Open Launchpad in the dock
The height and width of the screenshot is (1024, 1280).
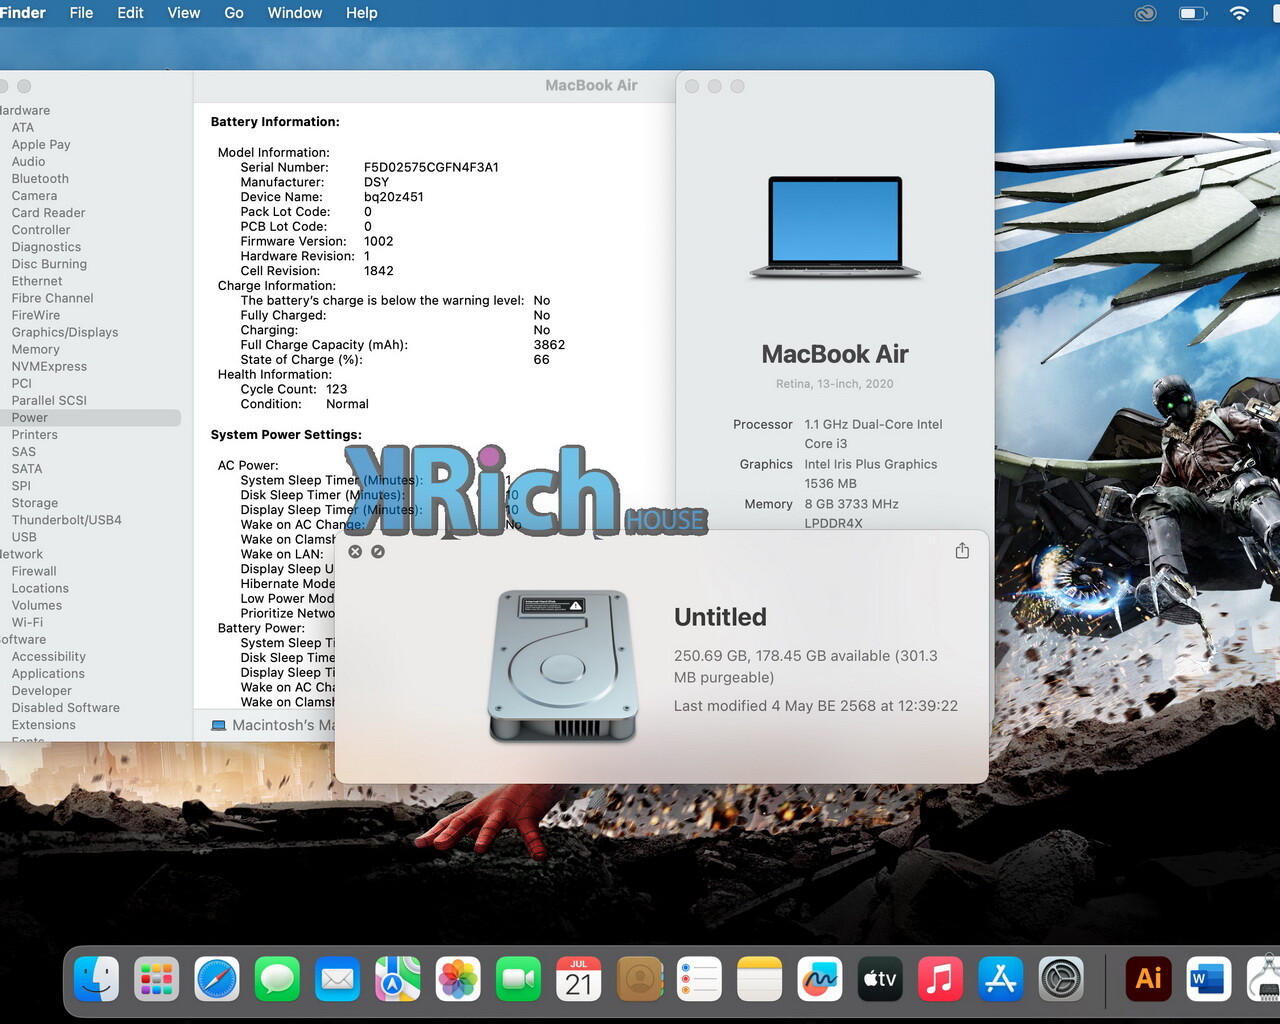(157, 979)
